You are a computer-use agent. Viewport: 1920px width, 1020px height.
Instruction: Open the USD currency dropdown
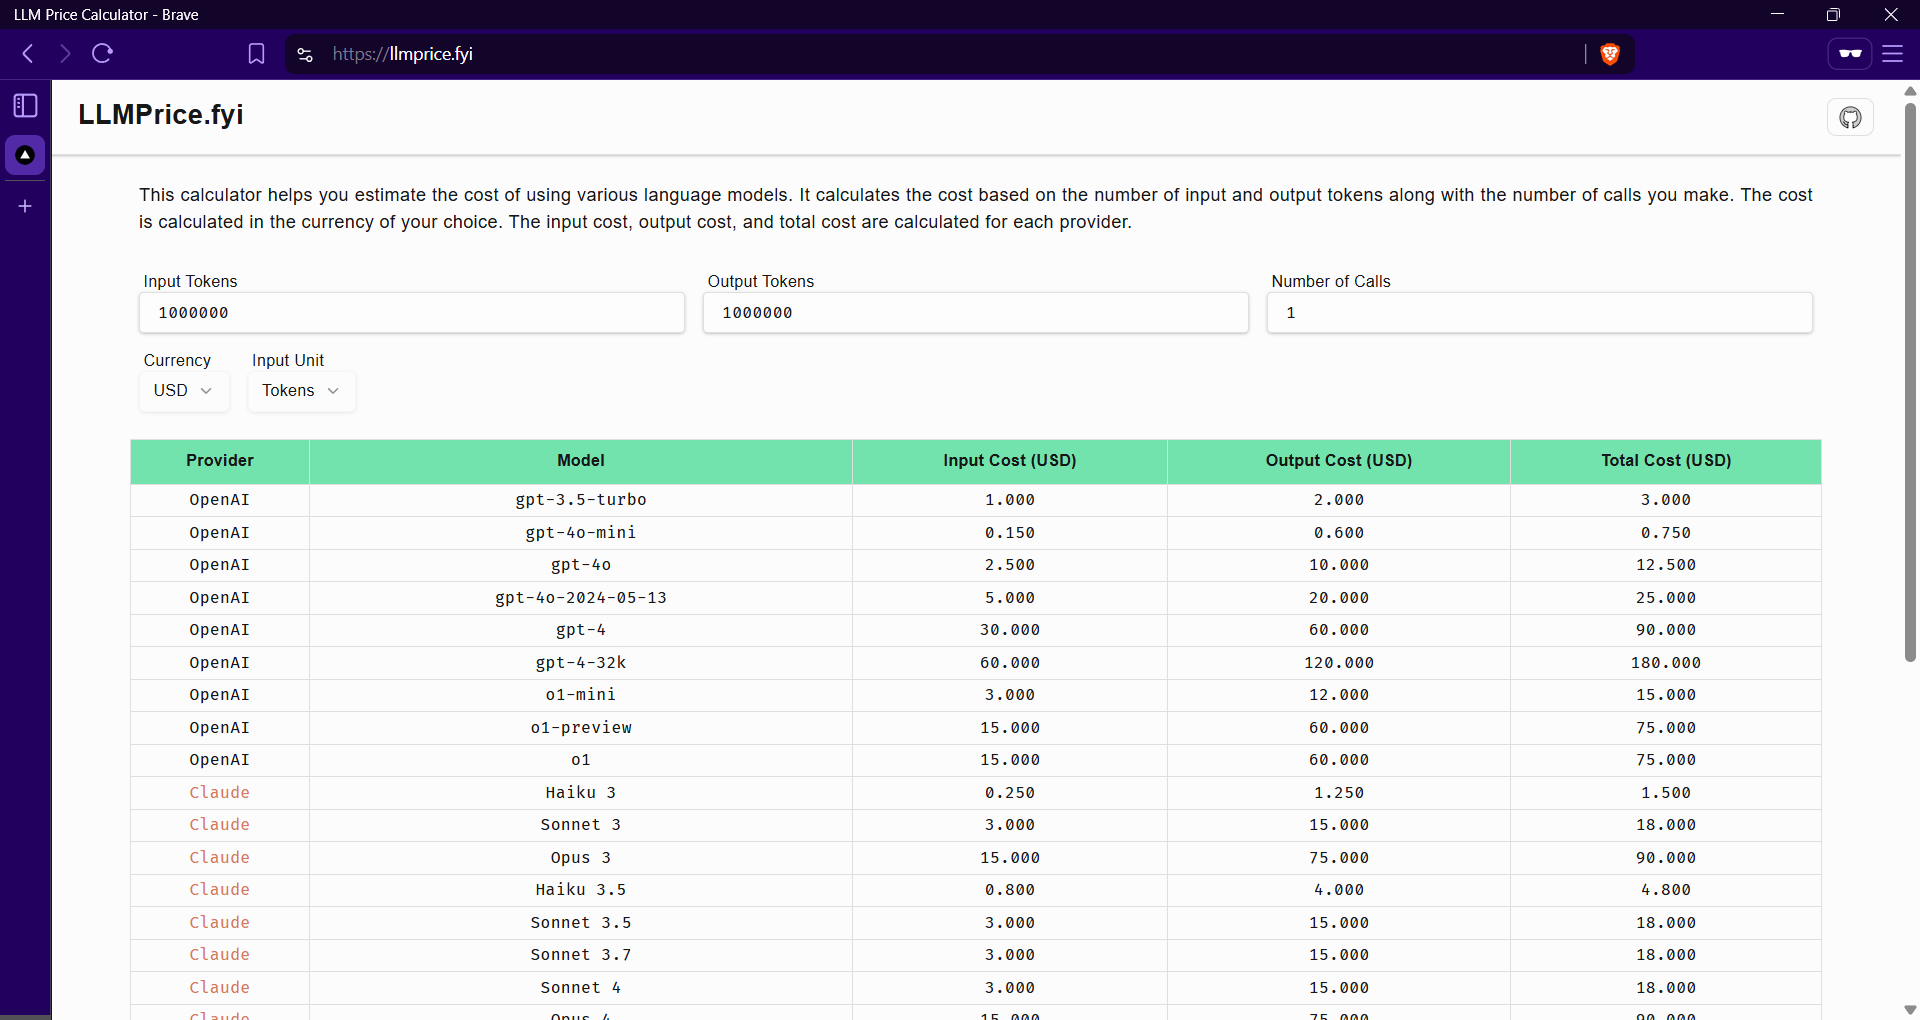pyautogui.click(x=184, y=391)
